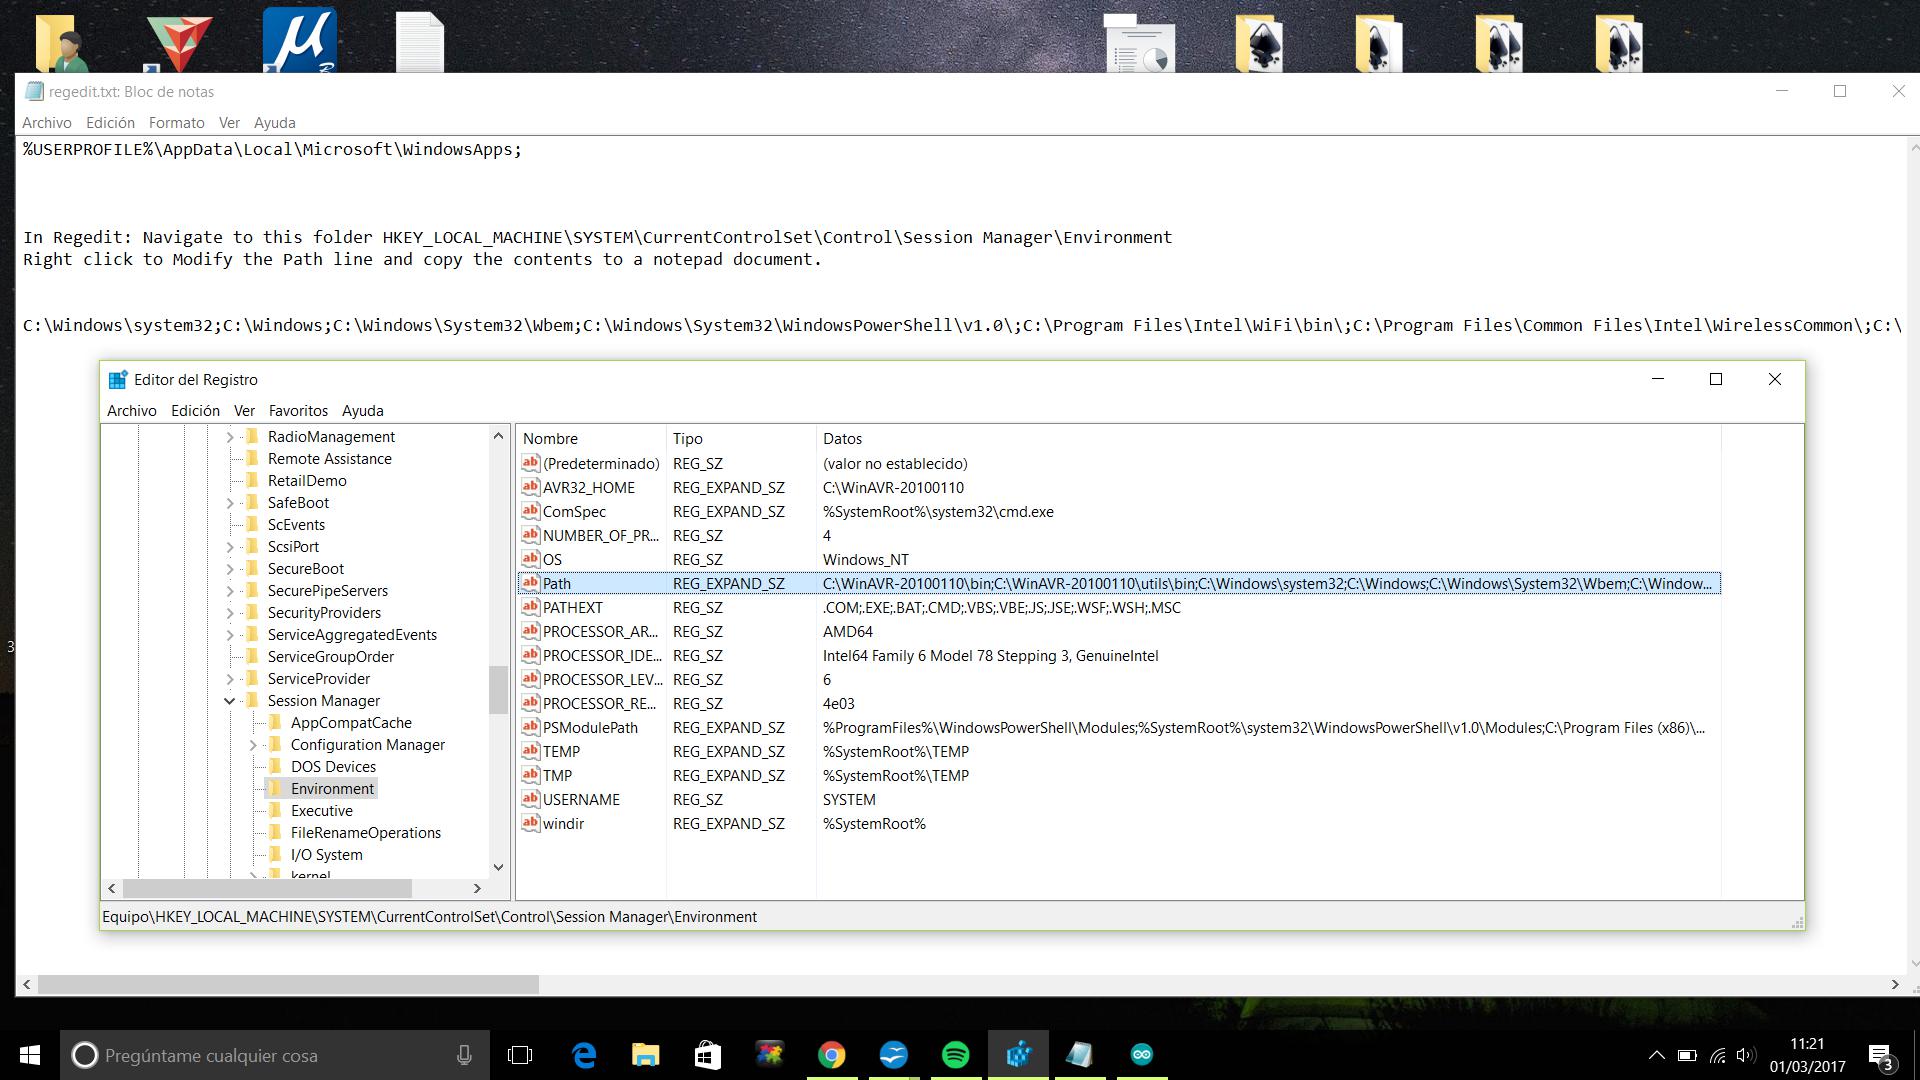The width and height of the screenshot is (1920, 1080).
Task: Open the Windows Store taskbar icon
Action: (707, 1055)
